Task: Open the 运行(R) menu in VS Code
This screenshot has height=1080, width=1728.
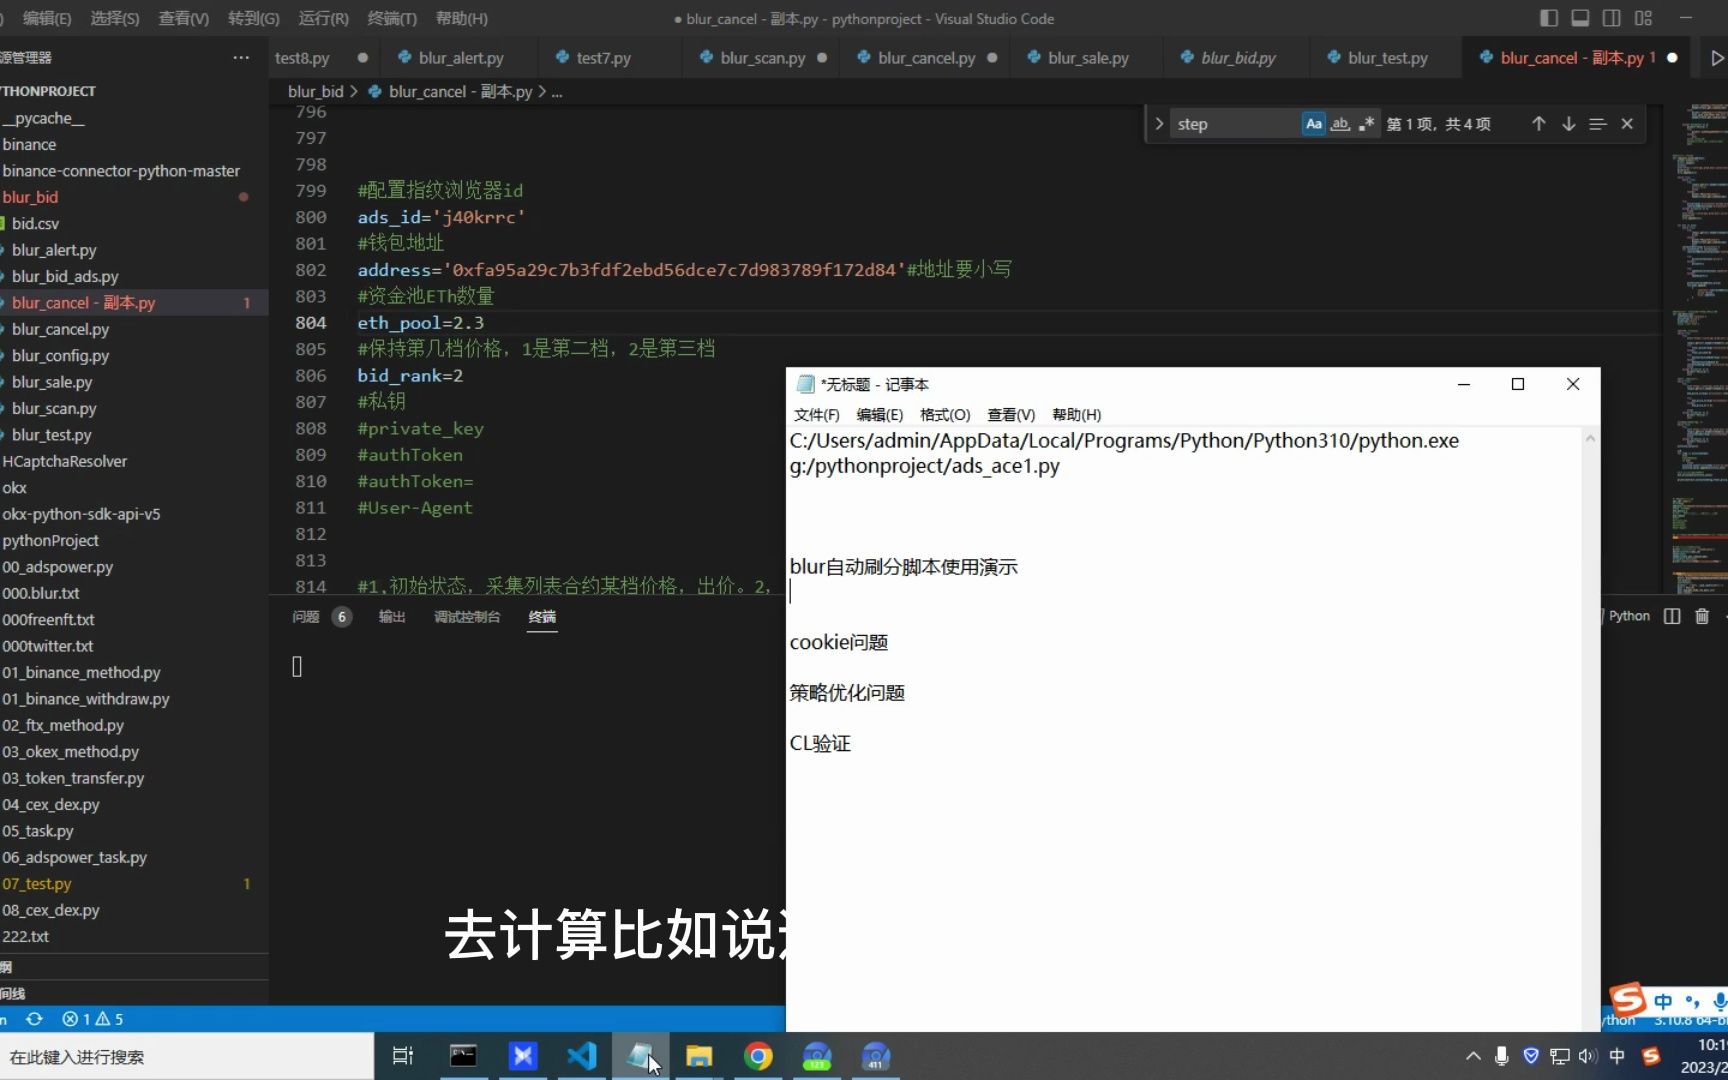Action: [x=323, y=18]
